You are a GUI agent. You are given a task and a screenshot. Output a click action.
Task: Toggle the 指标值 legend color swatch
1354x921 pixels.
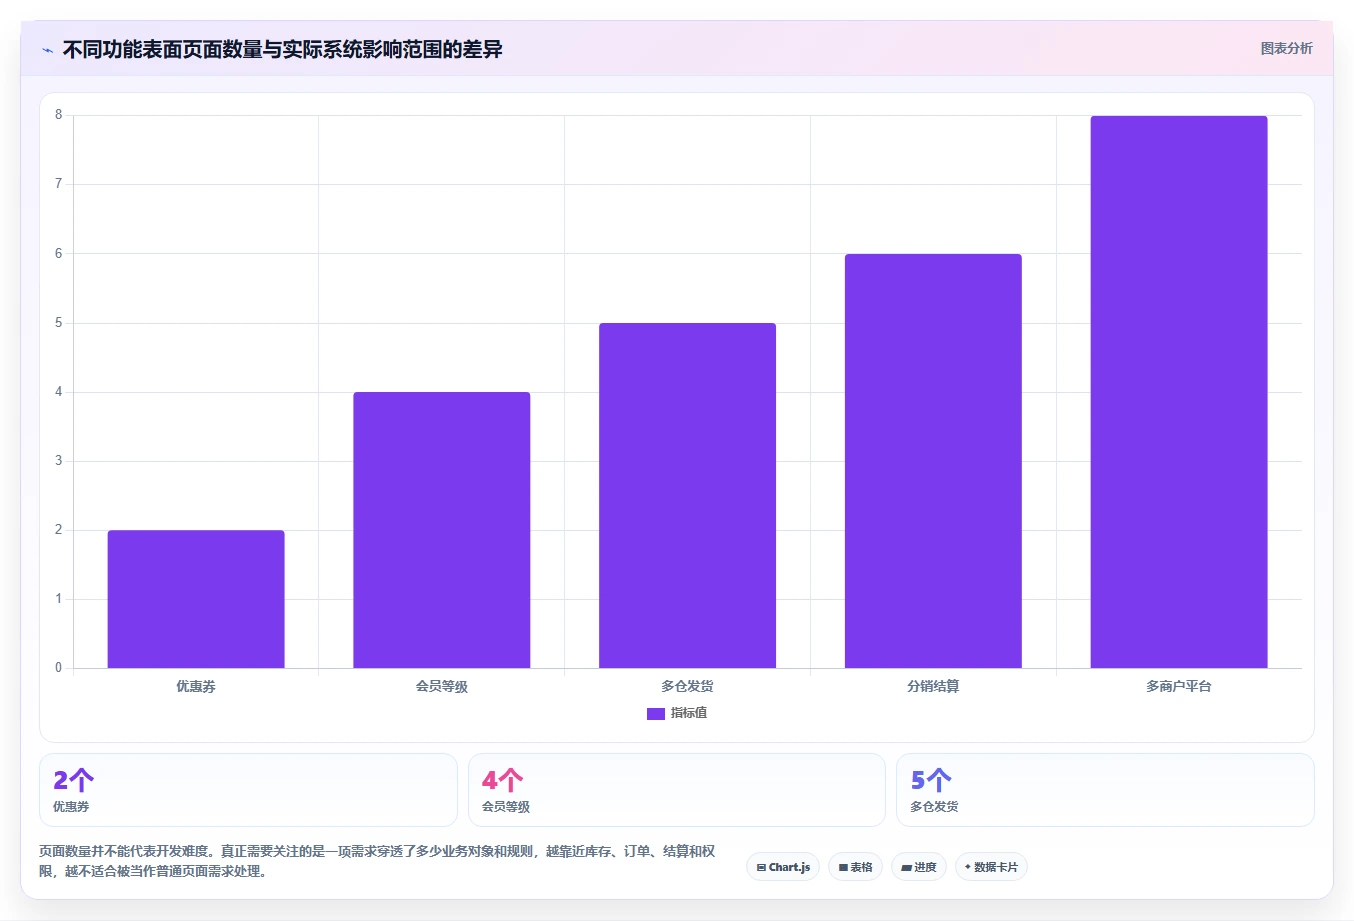(656, 713)
